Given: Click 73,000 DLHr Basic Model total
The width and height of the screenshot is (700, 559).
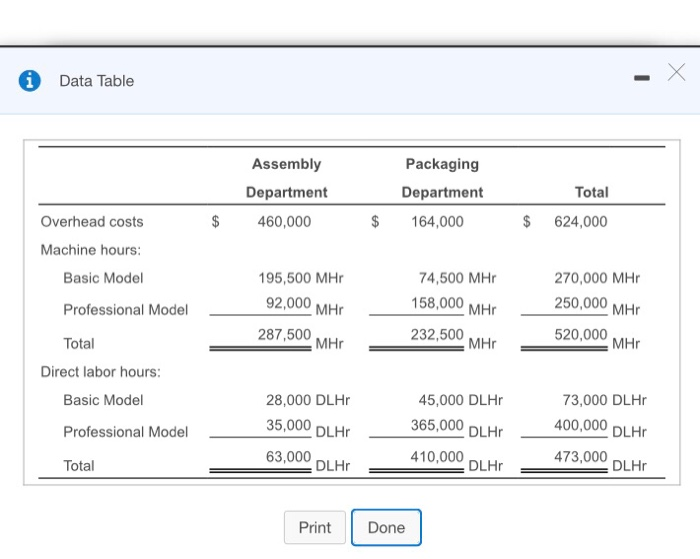Looking at the screenshot, I should (x=604, y=400).
